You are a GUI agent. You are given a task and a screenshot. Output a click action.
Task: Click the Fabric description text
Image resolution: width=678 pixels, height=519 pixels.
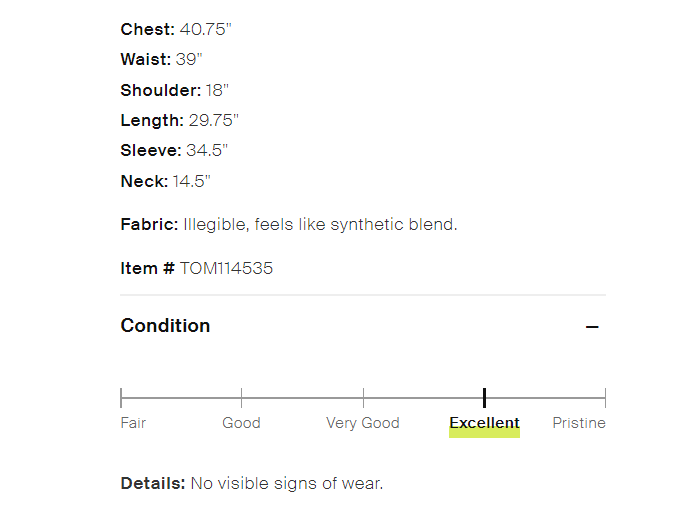tap(320, 224)
